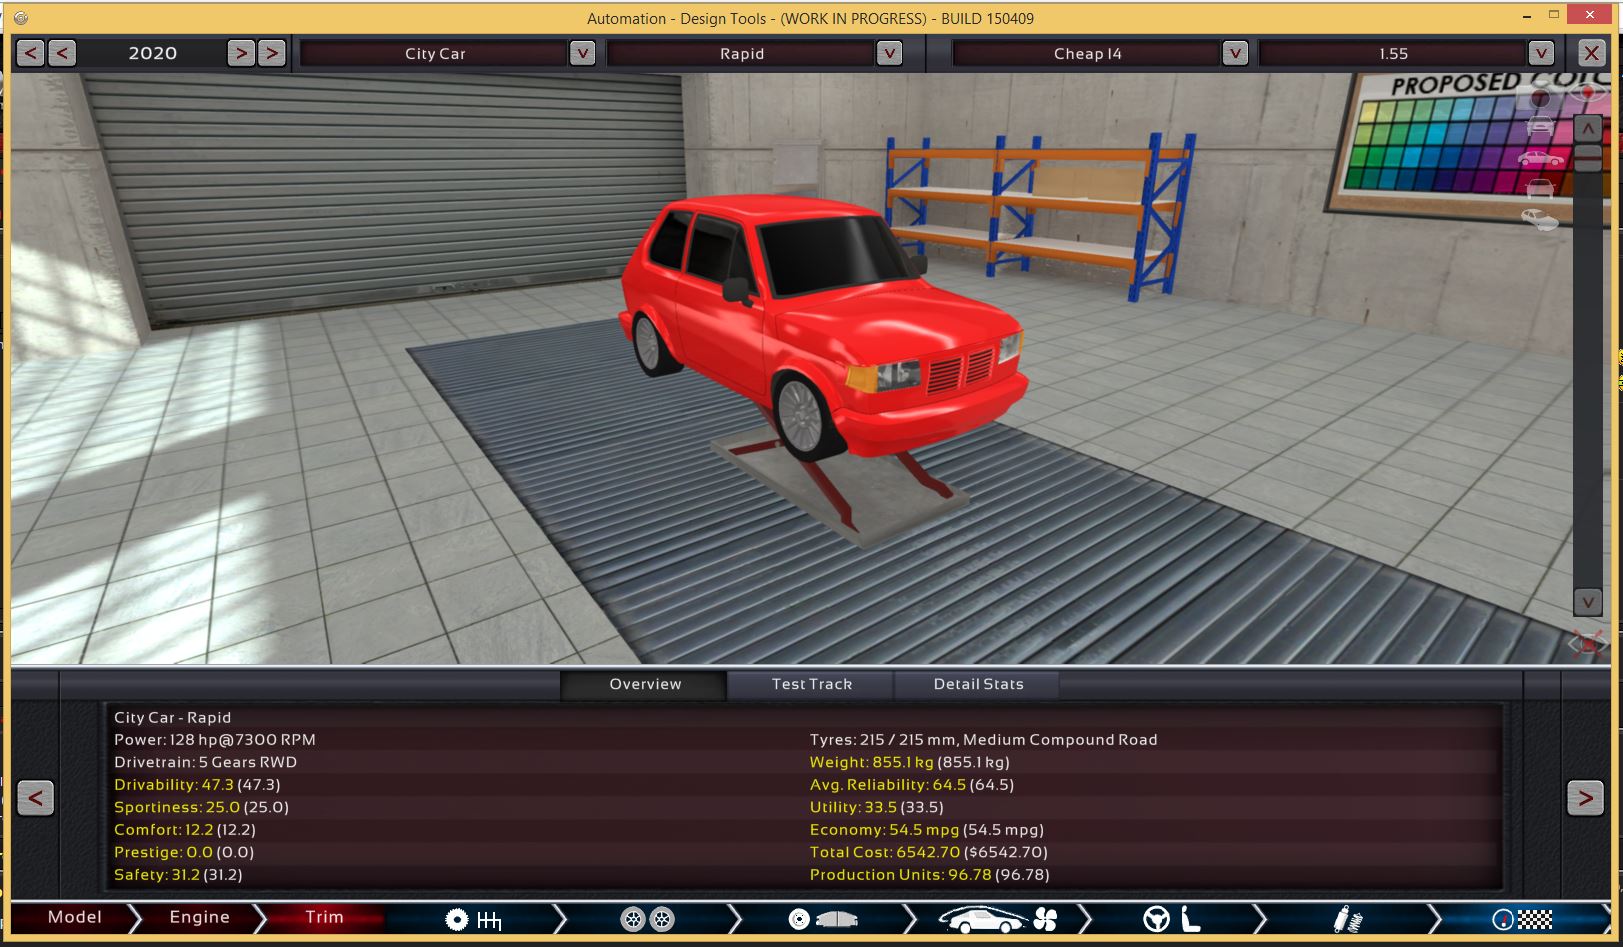Open the Wheels and tyres design tab
Viewport: 1623px width, 947px height.
tap(648, 919)
